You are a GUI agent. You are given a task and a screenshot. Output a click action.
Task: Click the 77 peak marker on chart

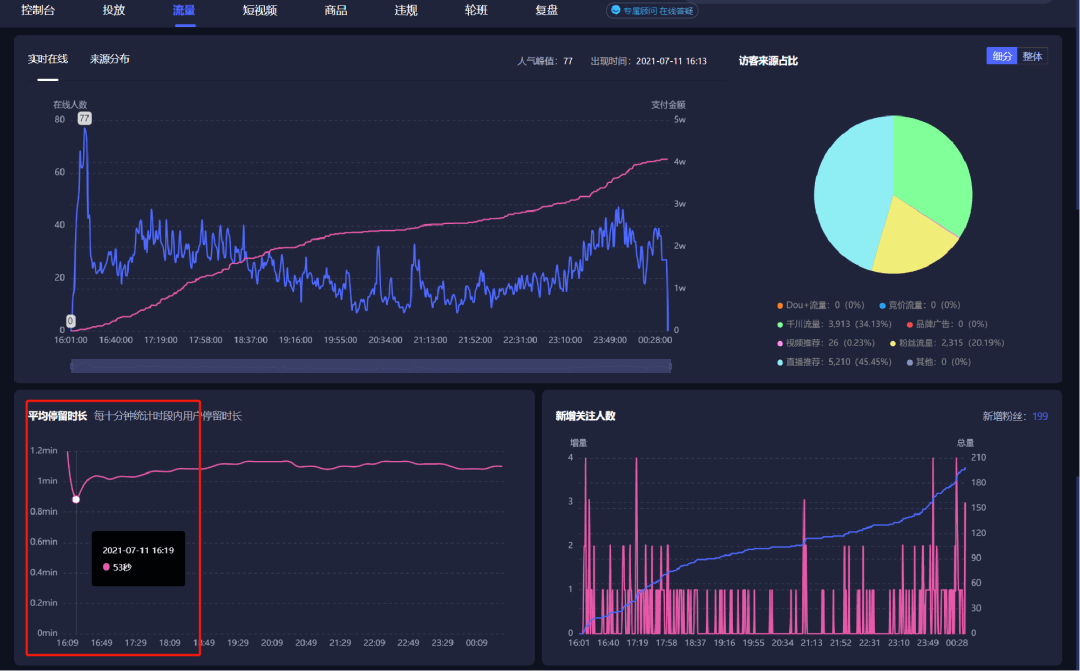pyautogui.click(x=83, y=118)
